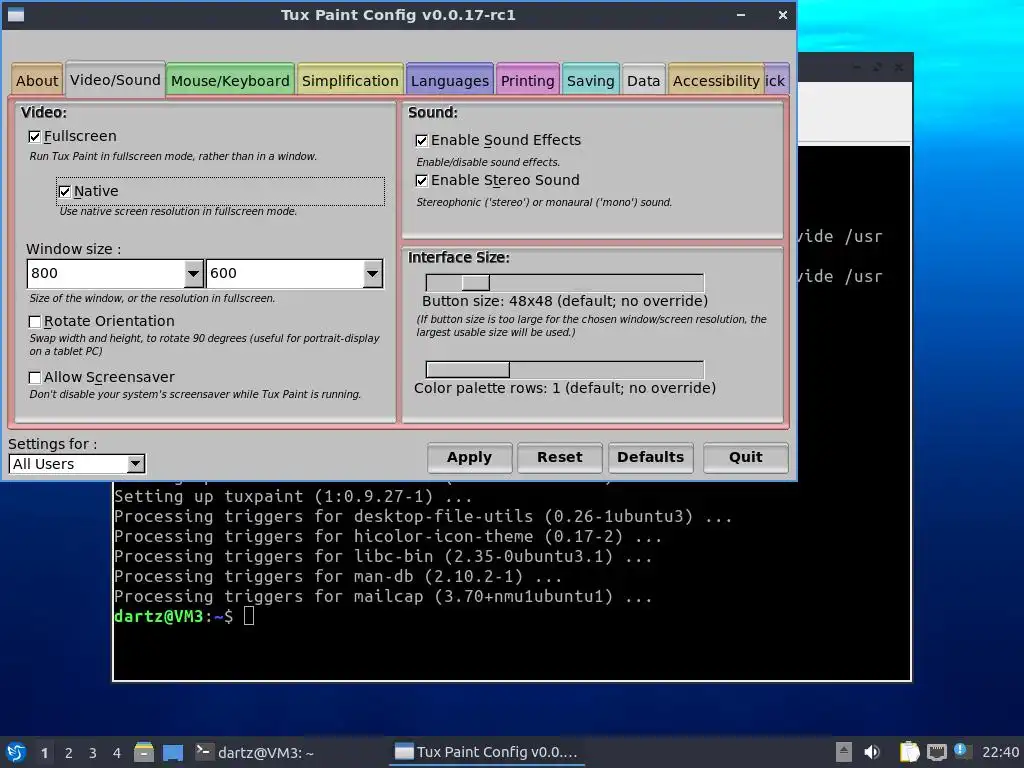Switch to the Mouse/Keyboard tab

(x=230, y=80)
